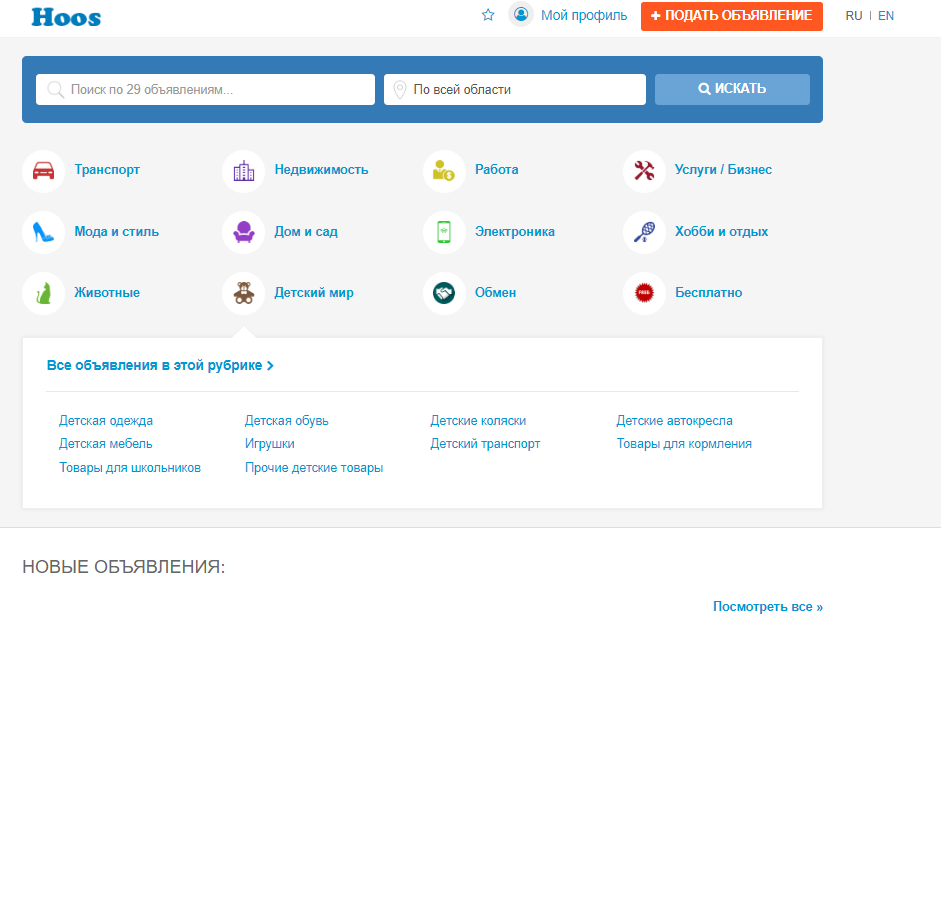Image resolution: width=941 pixels, height=909 pixels.
Task: Open 'Мой профиль' account menu
Action: tap(583, 15)
